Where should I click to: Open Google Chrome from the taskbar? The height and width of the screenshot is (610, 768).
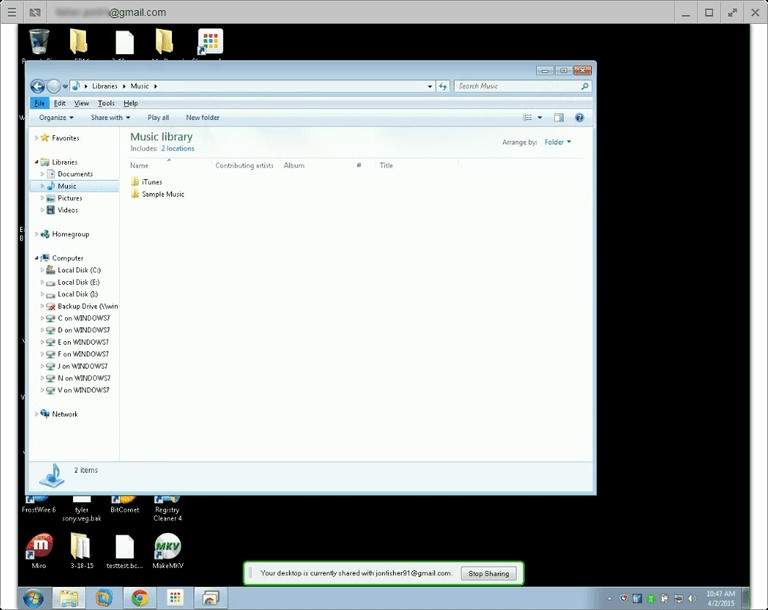140,598
